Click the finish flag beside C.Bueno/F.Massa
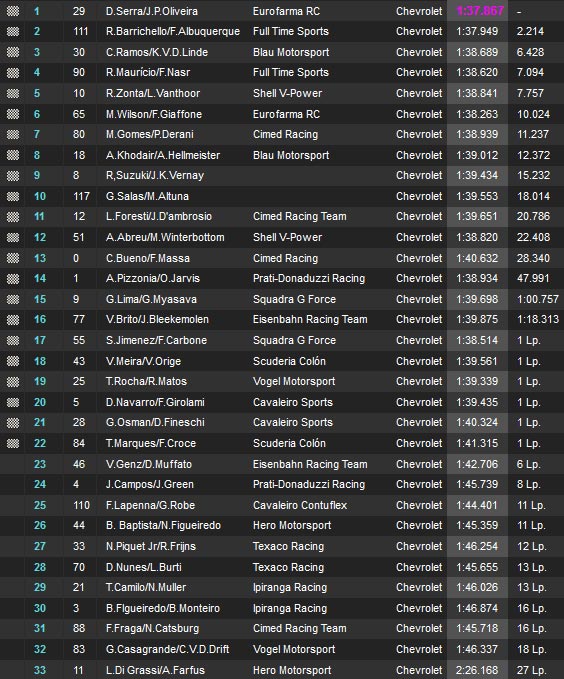Screen dimensions: 564x679 (x=13, y=258)
